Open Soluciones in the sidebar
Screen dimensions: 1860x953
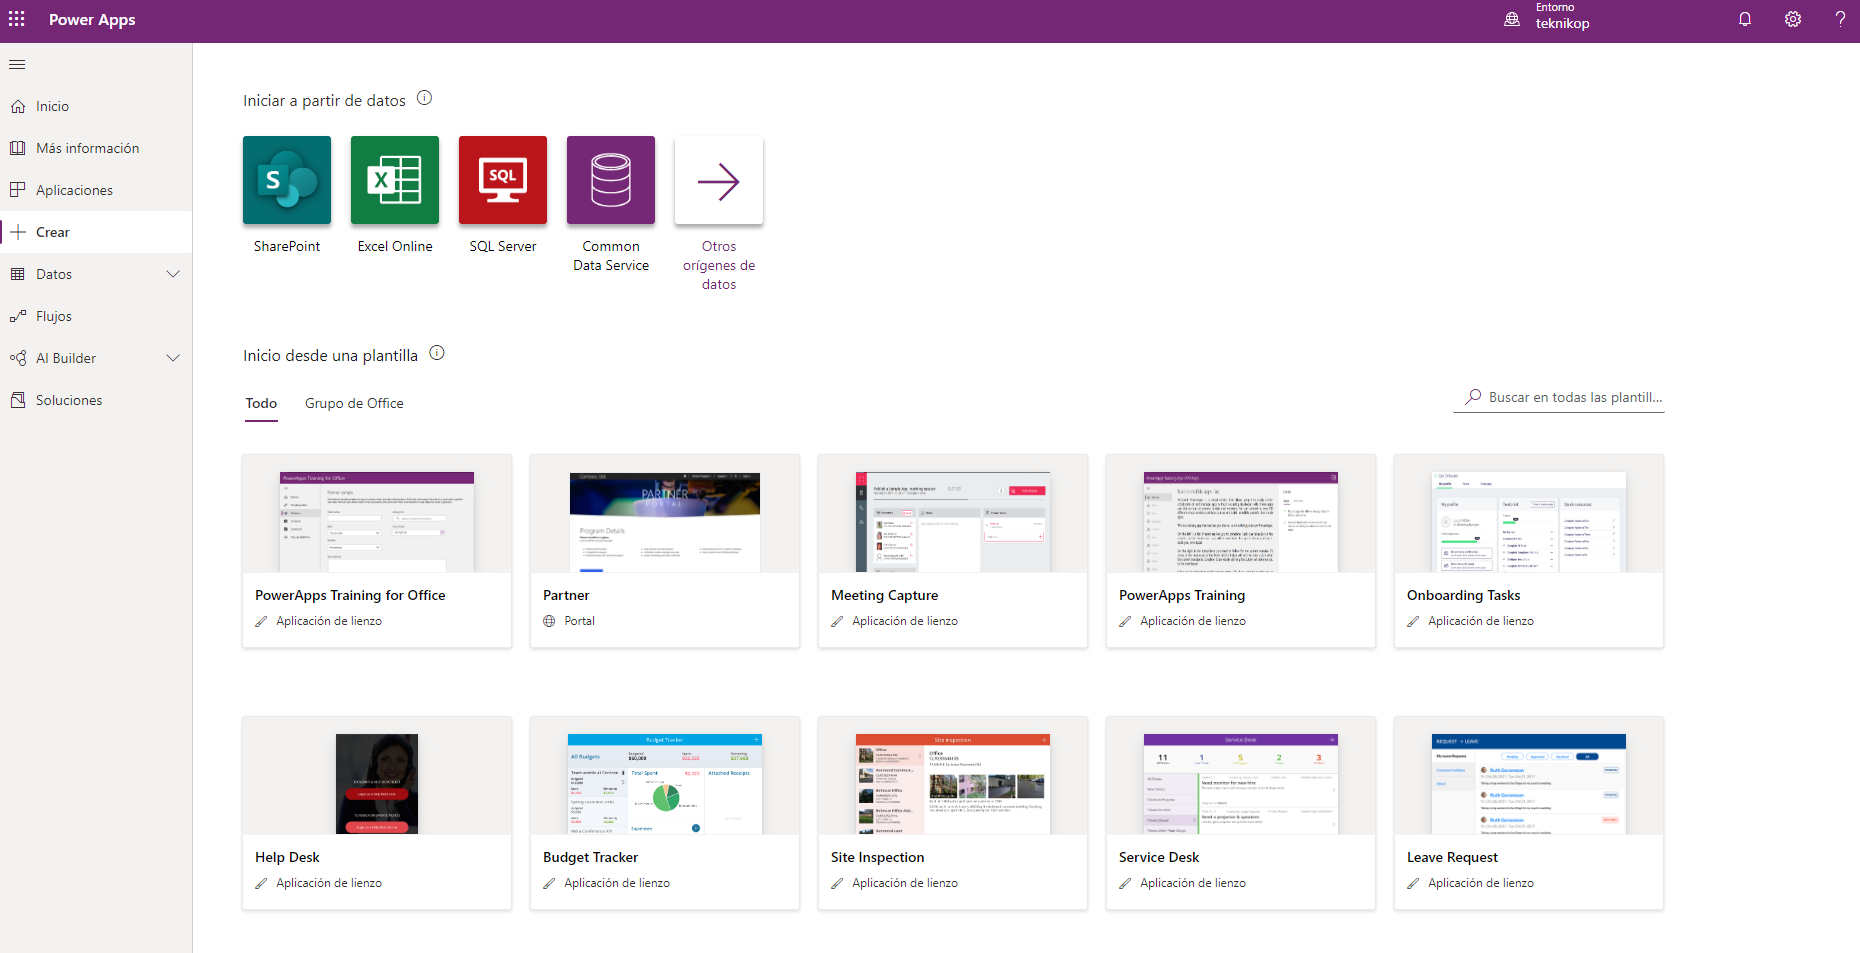[x=96, y=400]
